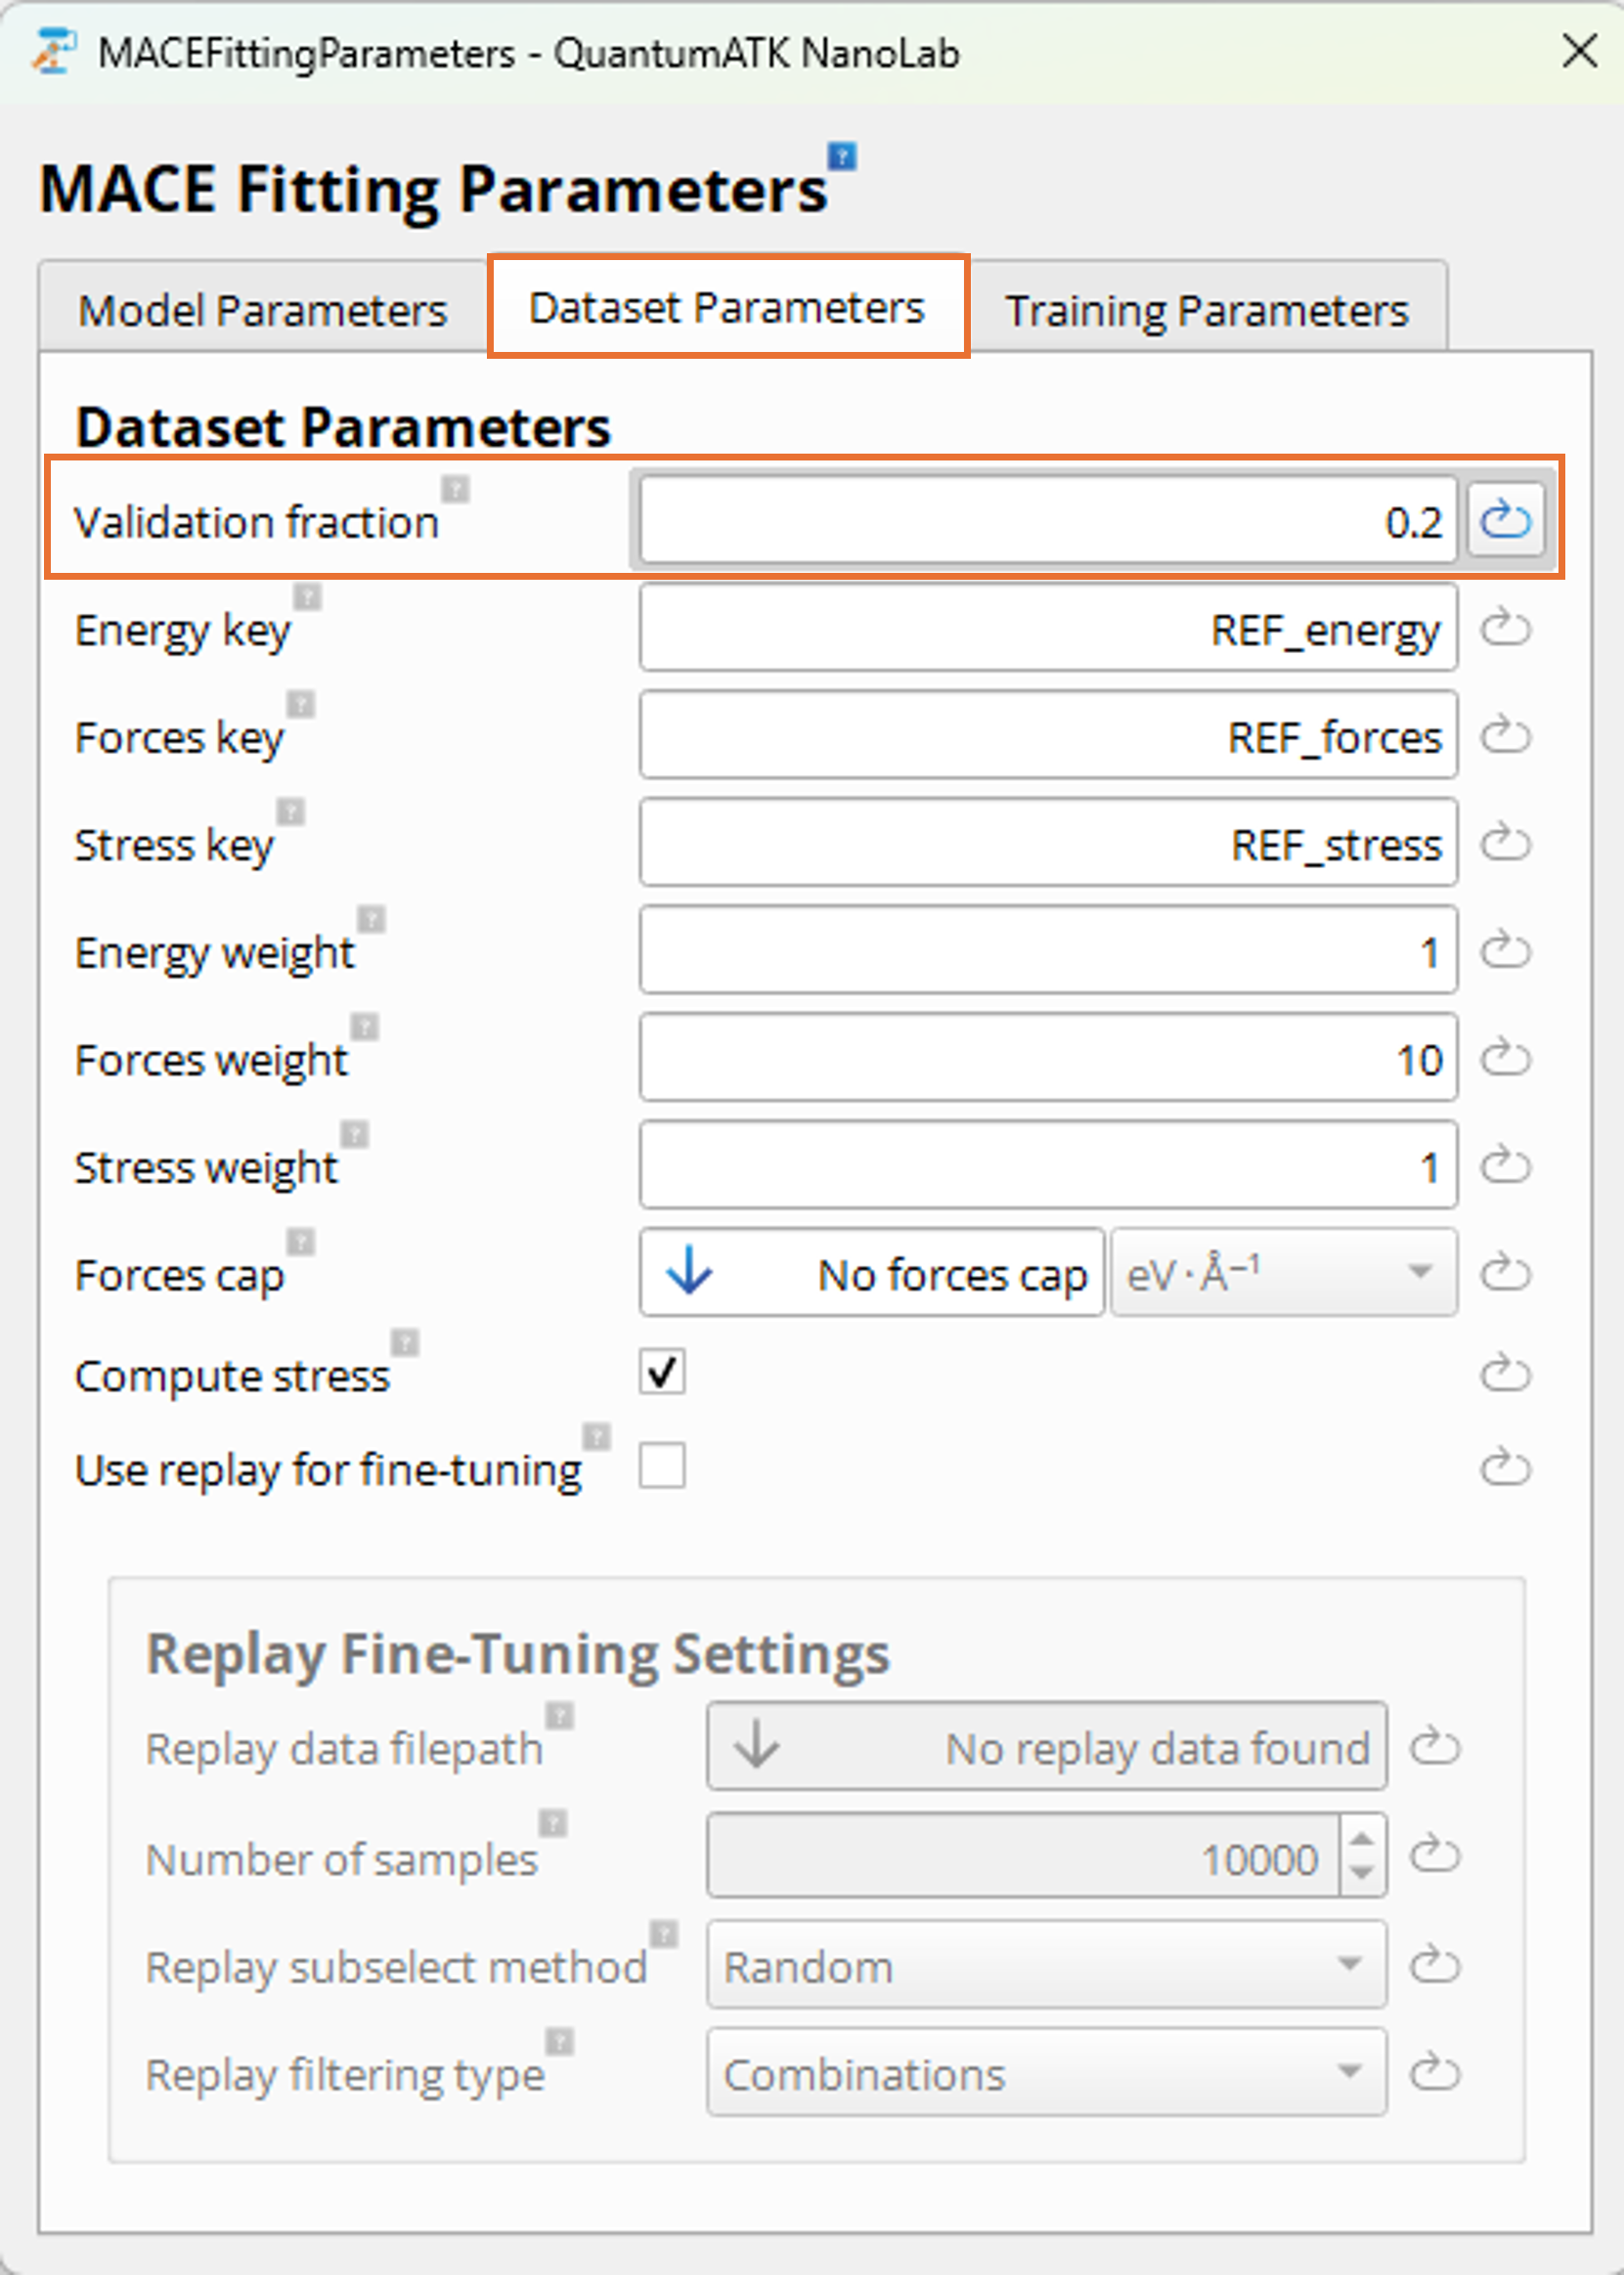This screenshot has height=2275, width=1624.
Task: Open the Forces cap unit dropdown
Action: click(1283, 1273)
